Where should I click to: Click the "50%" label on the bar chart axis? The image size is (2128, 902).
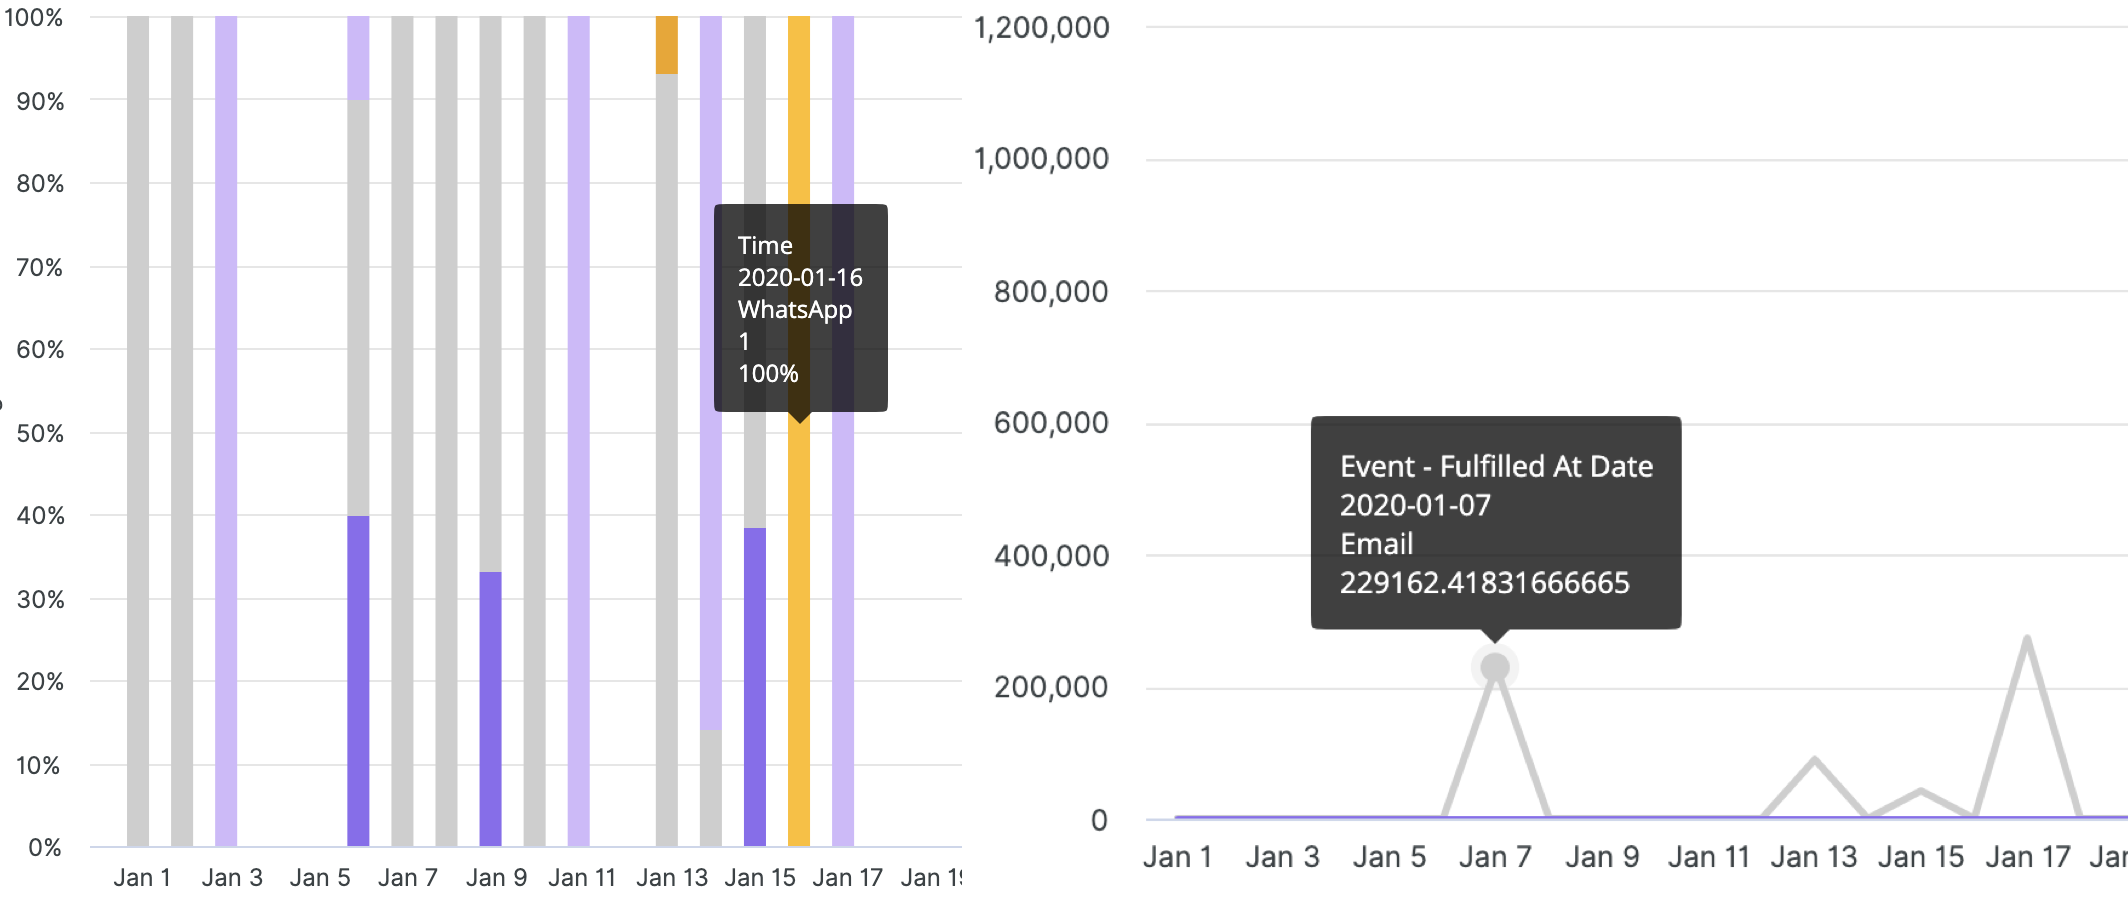pyautogui.click(x=40, y=433)
